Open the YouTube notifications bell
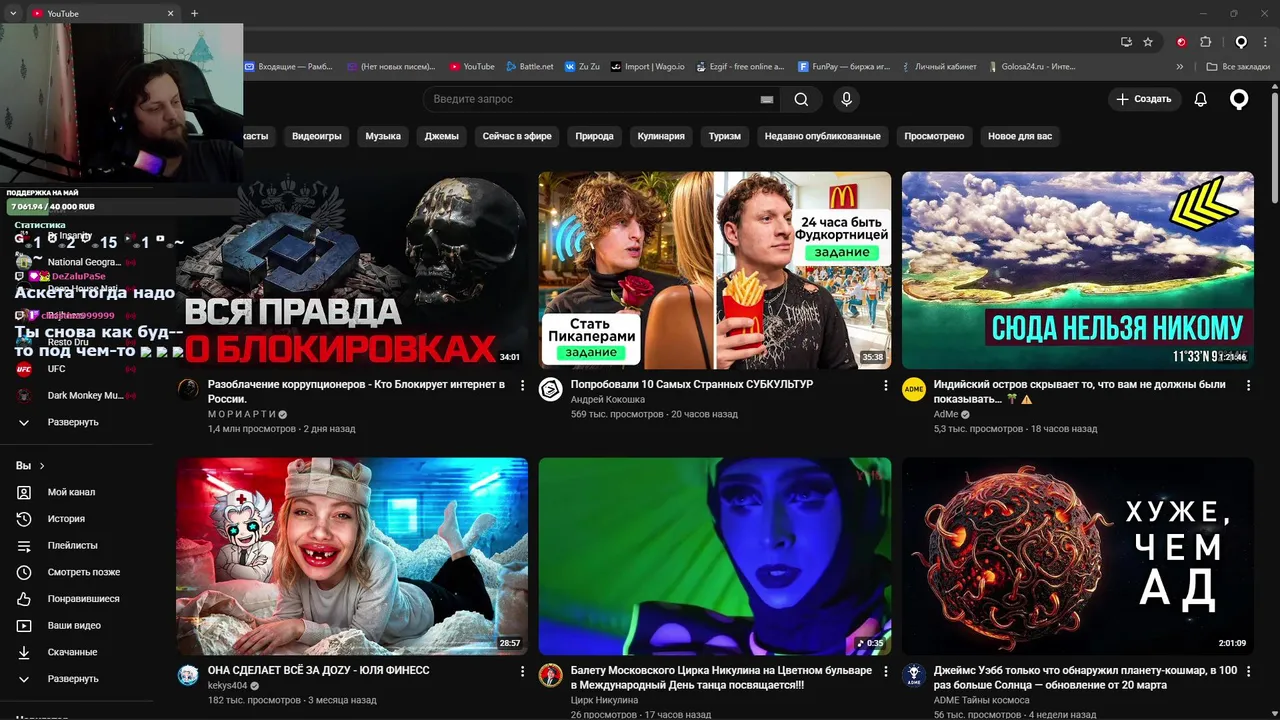 [x=1201, y=99]
